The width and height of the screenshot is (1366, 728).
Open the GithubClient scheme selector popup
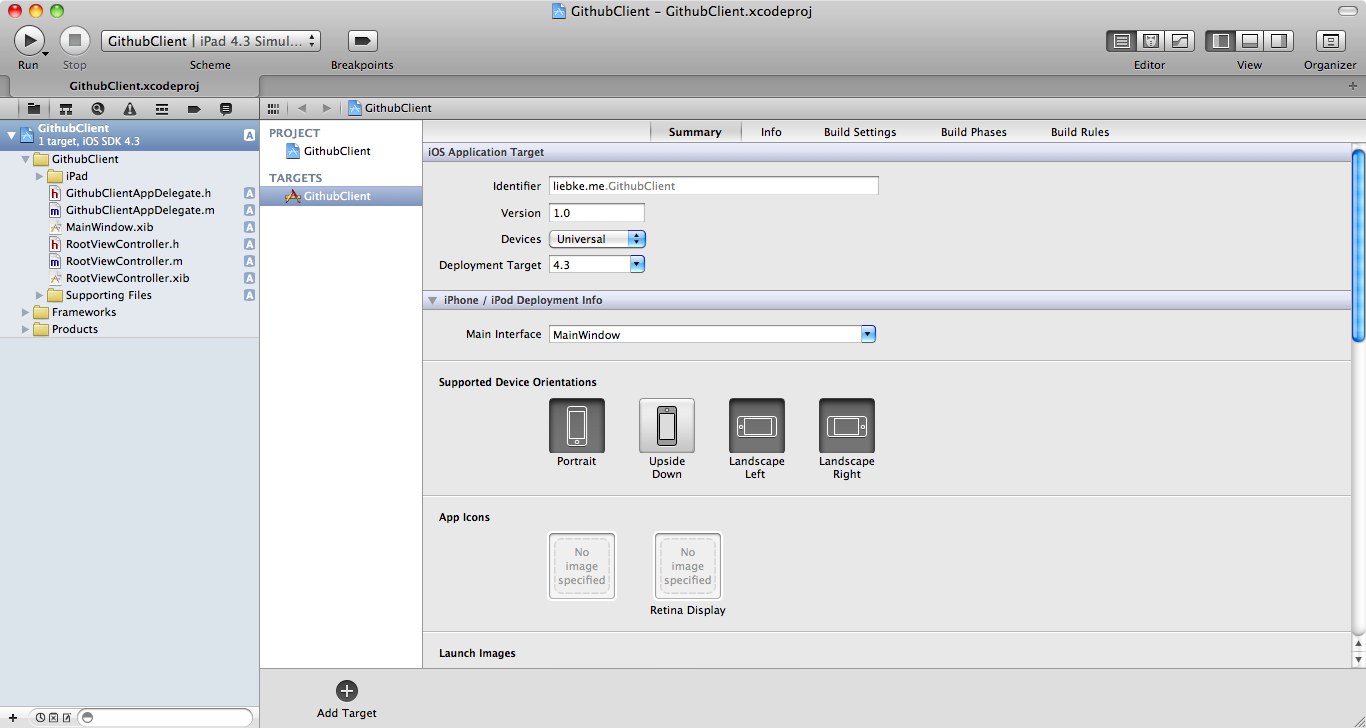click(211, 41)
